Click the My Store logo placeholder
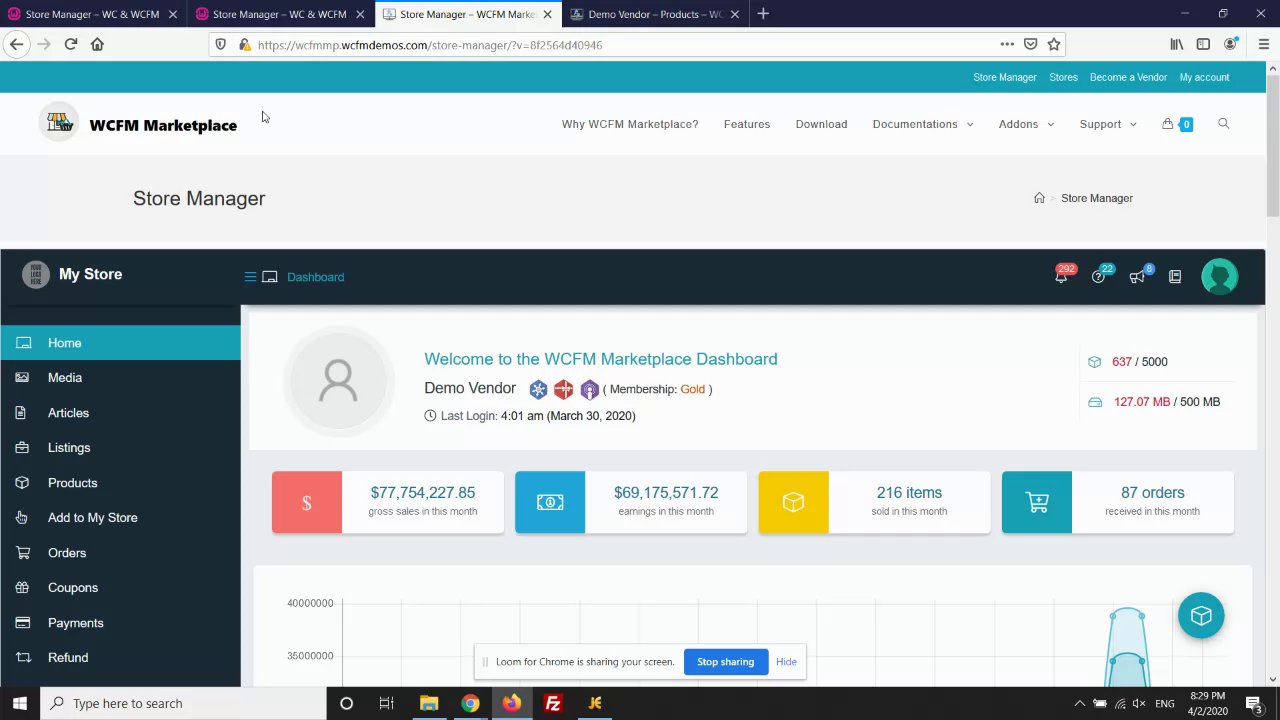The width and height of the screenshot is (1280, 720). coord(36,274)
